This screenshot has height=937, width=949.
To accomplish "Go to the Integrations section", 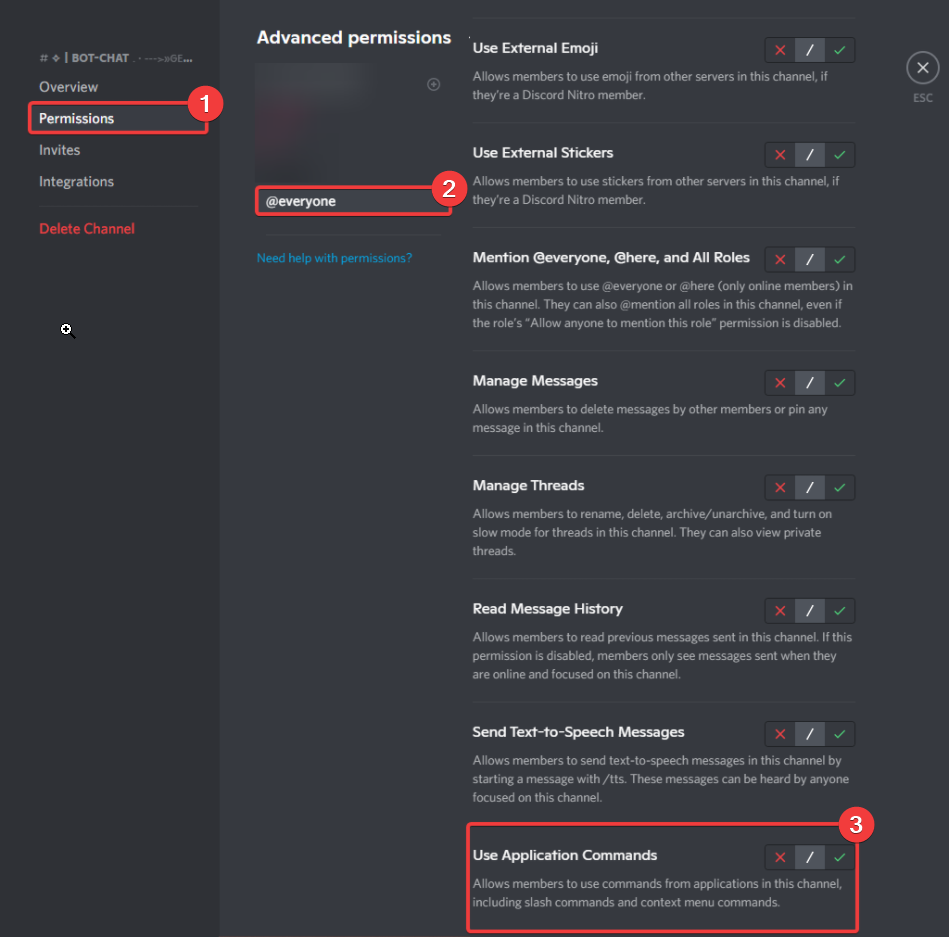I will pos(76,181).
